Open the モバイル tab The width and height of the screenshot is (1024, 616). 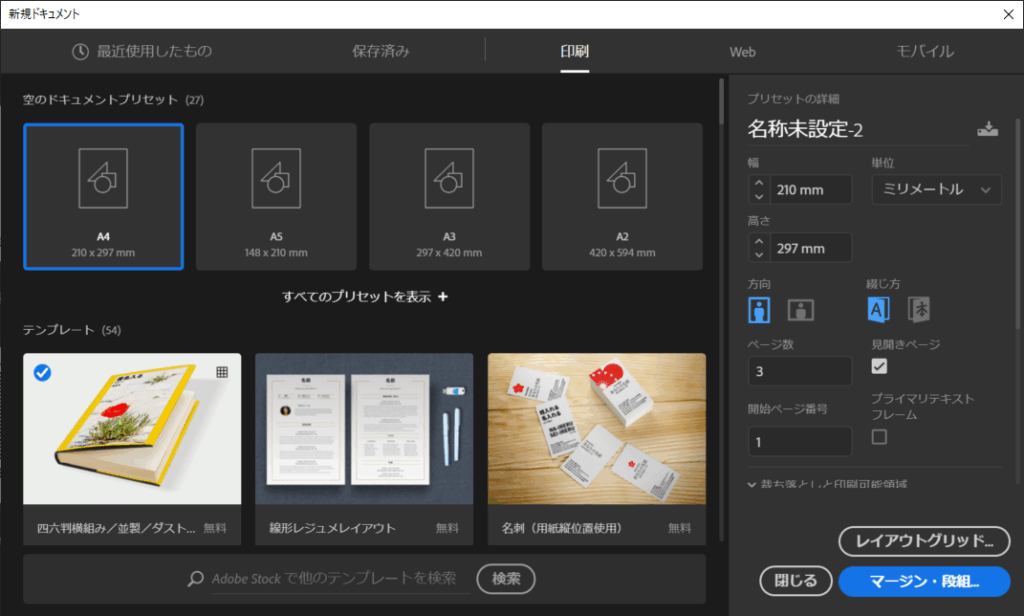click(x=924, y=52)
